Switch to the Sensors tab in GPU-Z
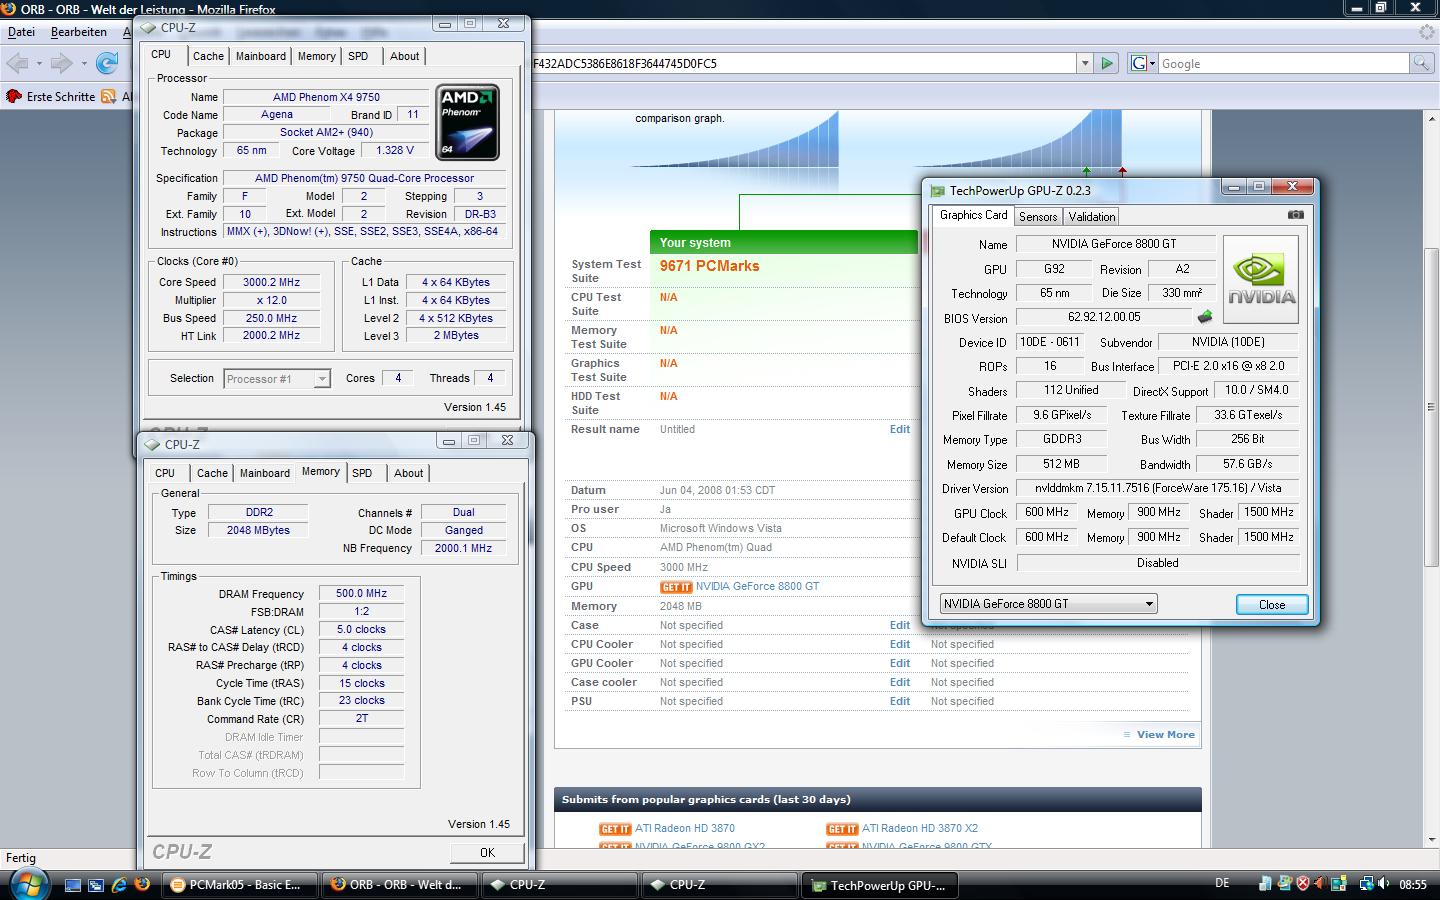Viewport: 1440px width, 900px height. pos(1038,217)
